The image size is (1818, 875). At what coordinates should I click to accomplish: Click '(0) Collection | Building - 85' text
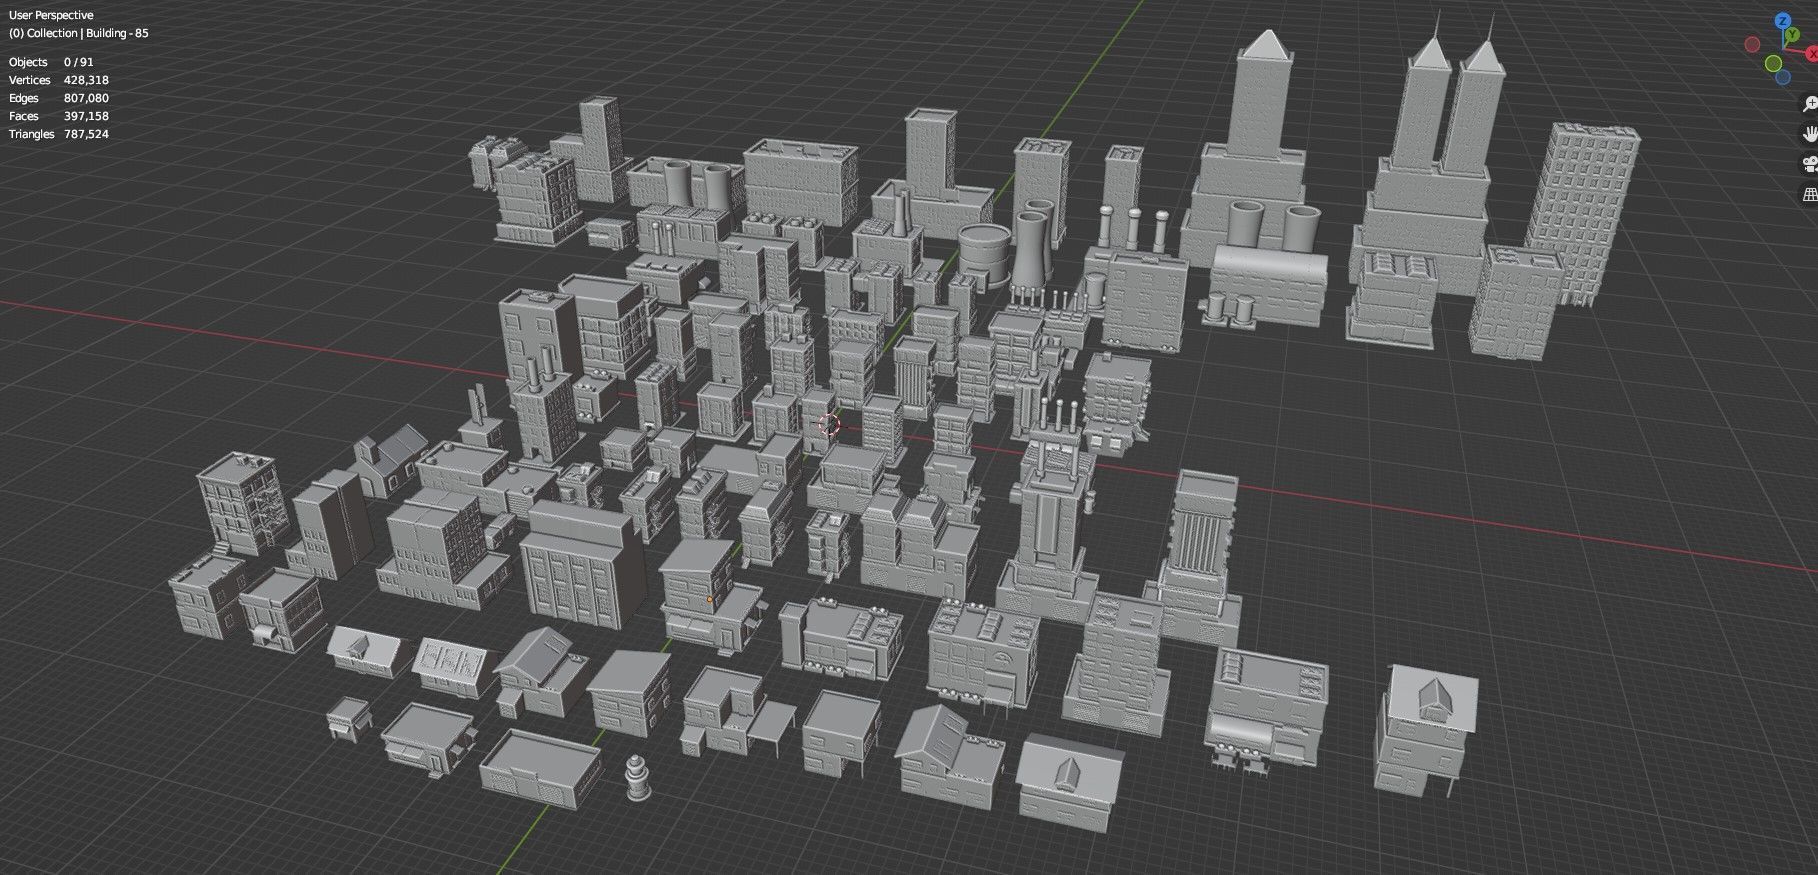(79, 33)
